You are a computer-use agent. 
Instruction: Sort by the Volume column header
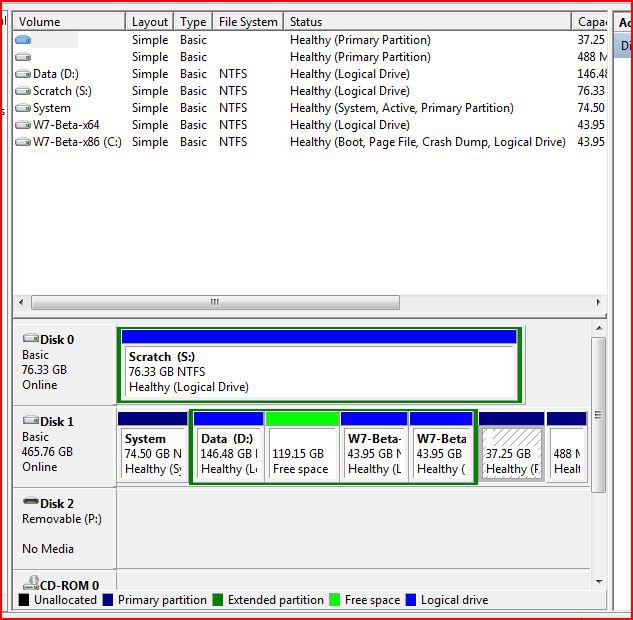(69, 21)
